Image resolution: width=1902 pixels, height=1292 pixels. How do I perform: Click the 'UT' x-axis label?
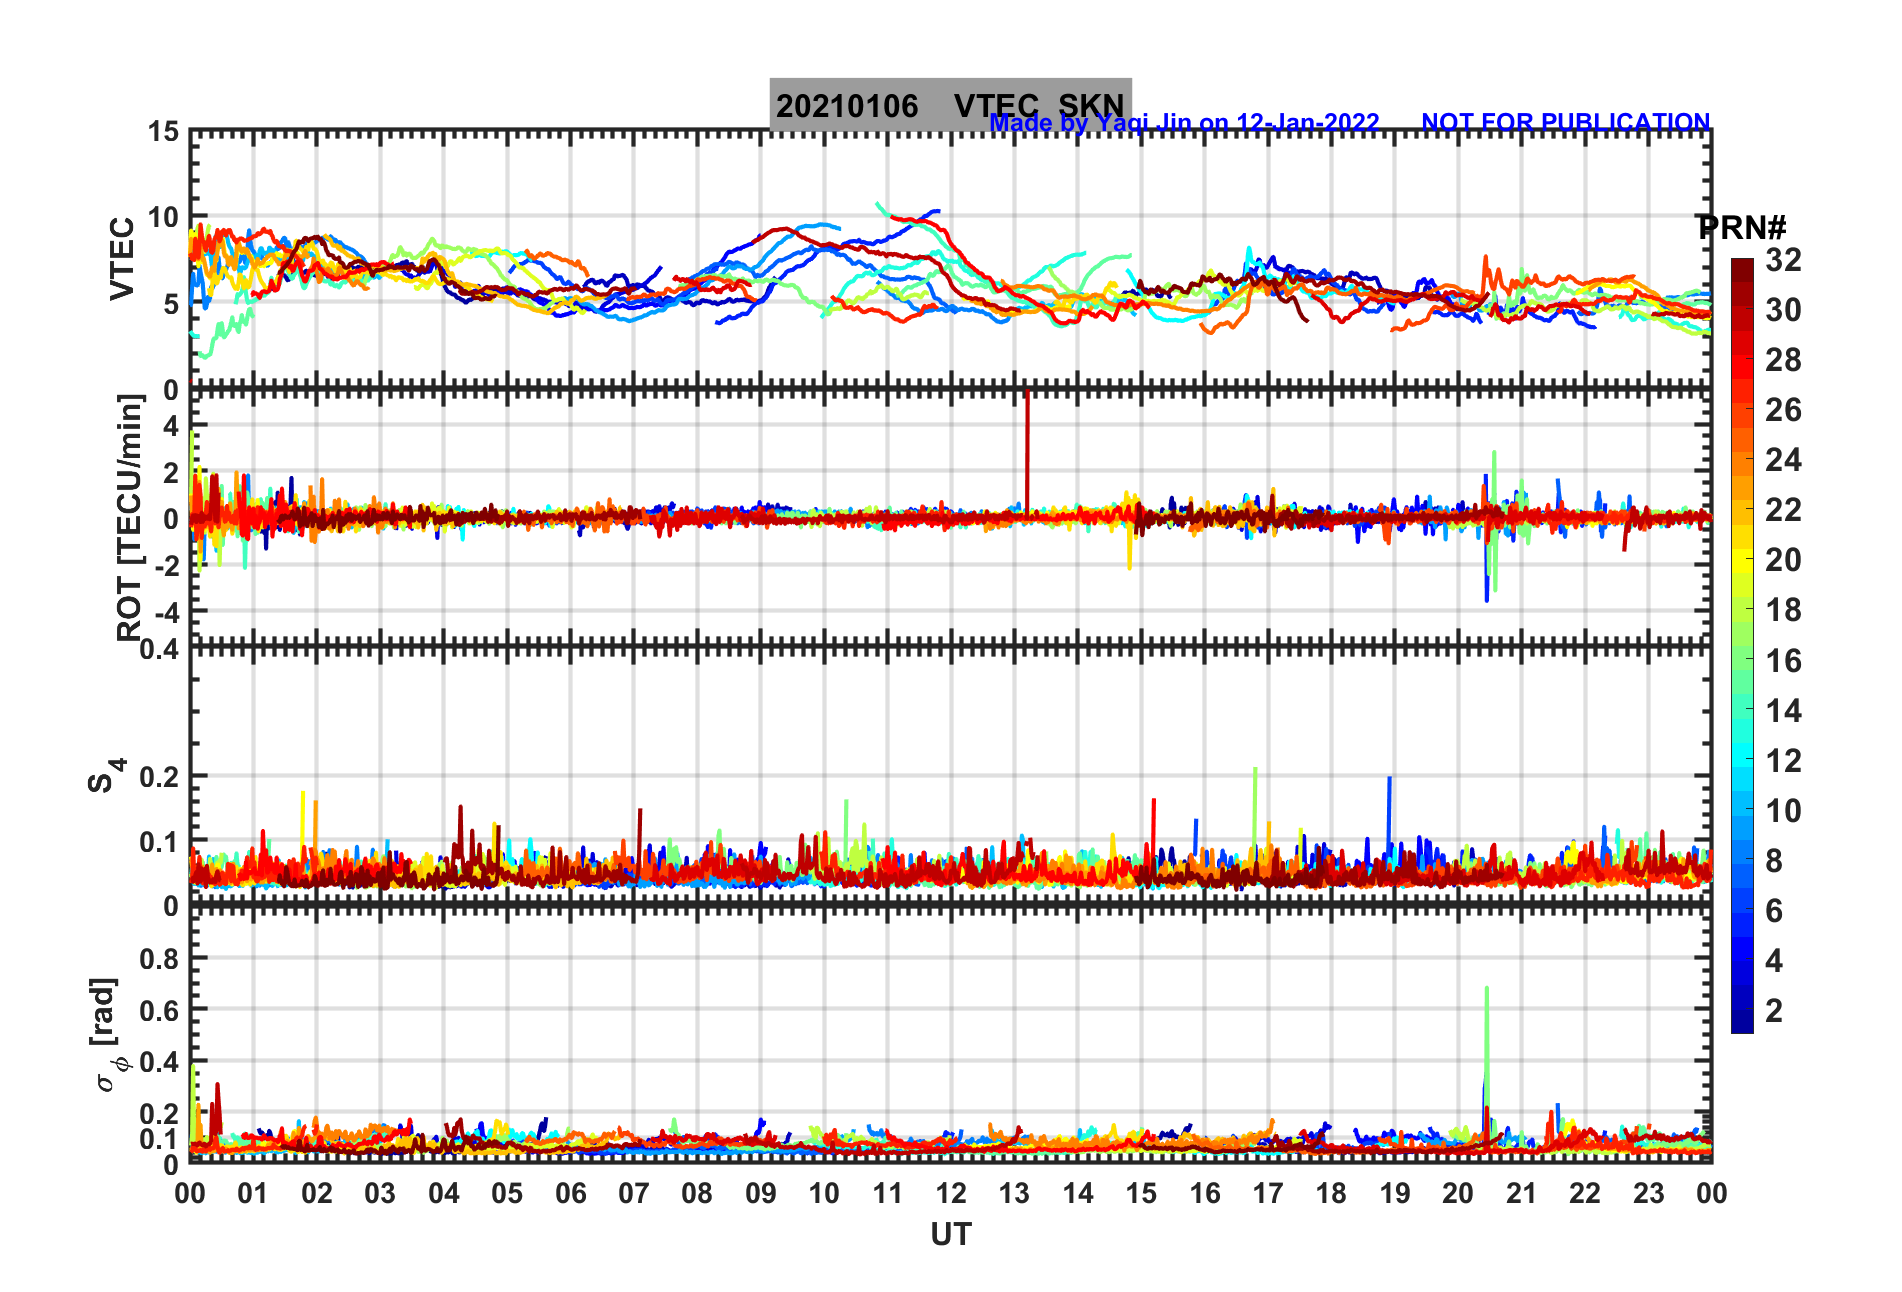950,1235
